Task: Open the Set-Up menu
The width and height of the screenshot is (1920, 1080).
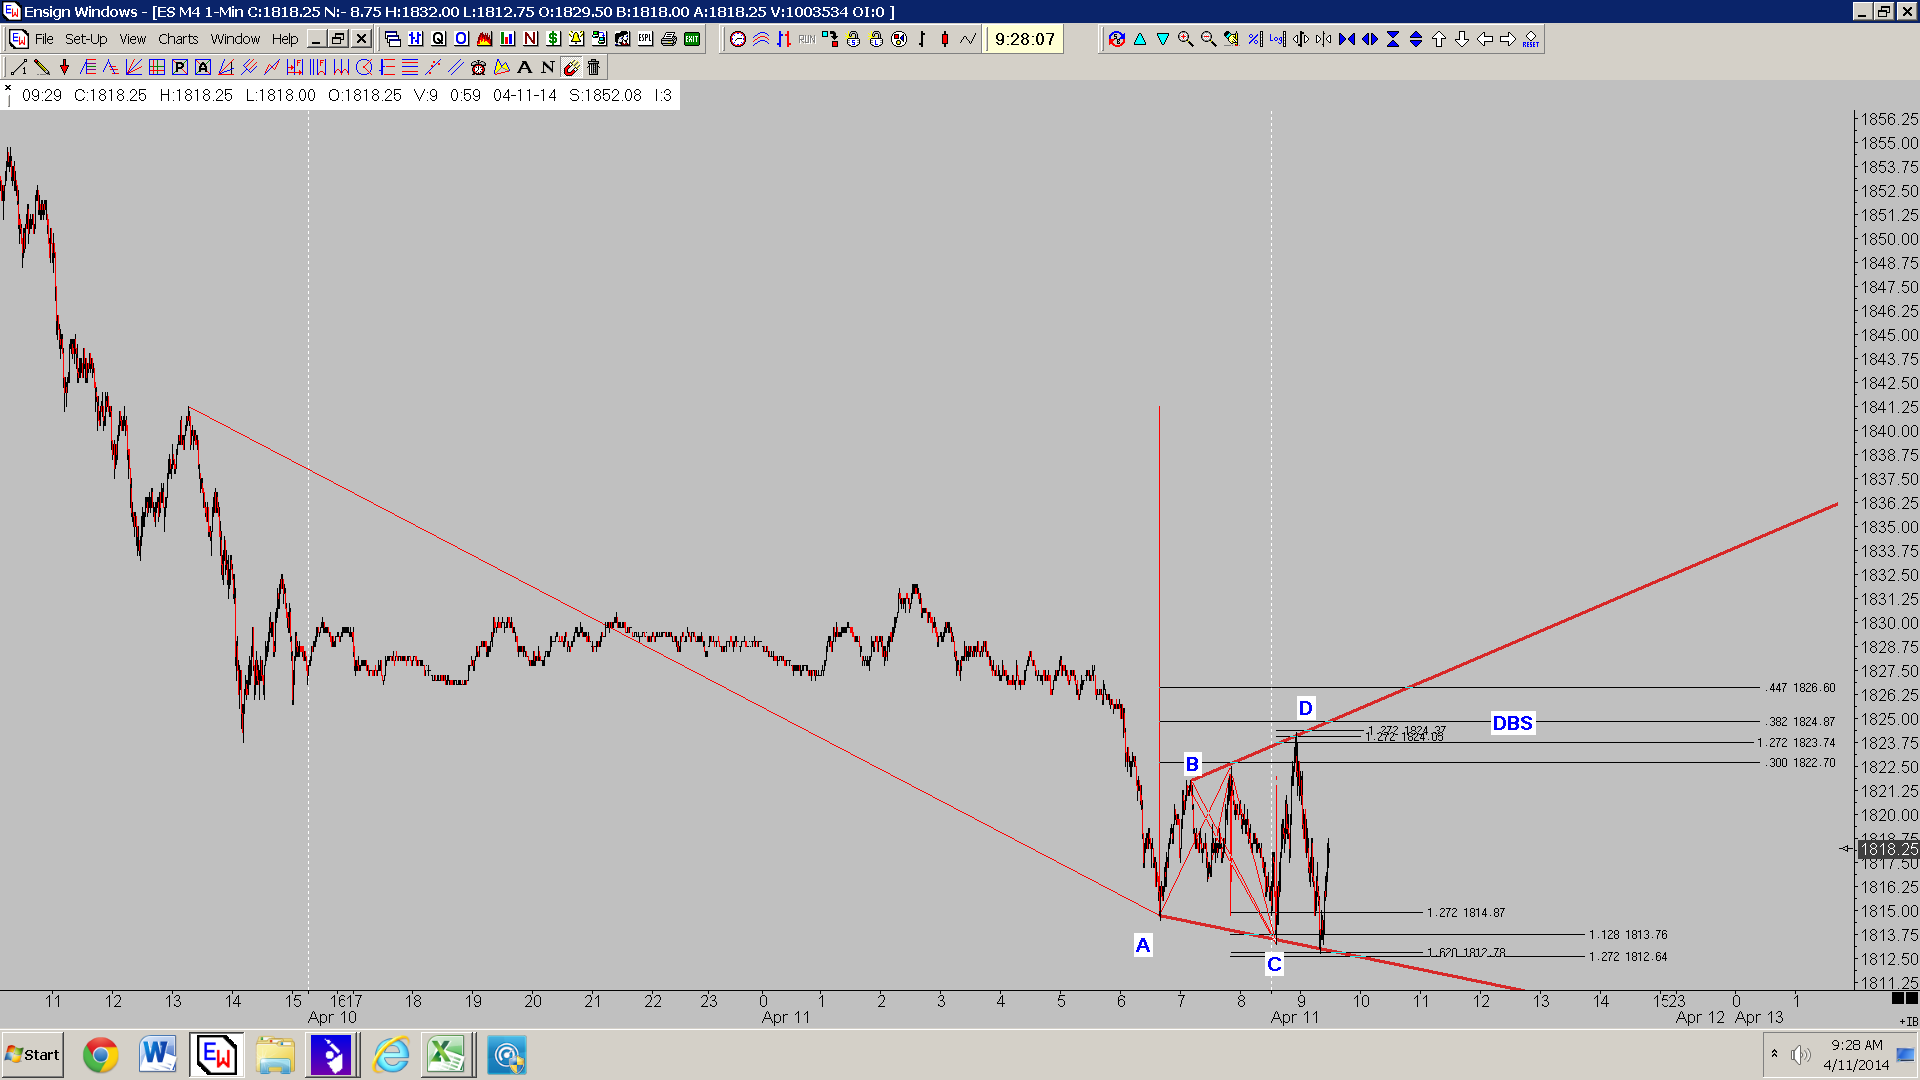Action: click(x=86, y=39)
